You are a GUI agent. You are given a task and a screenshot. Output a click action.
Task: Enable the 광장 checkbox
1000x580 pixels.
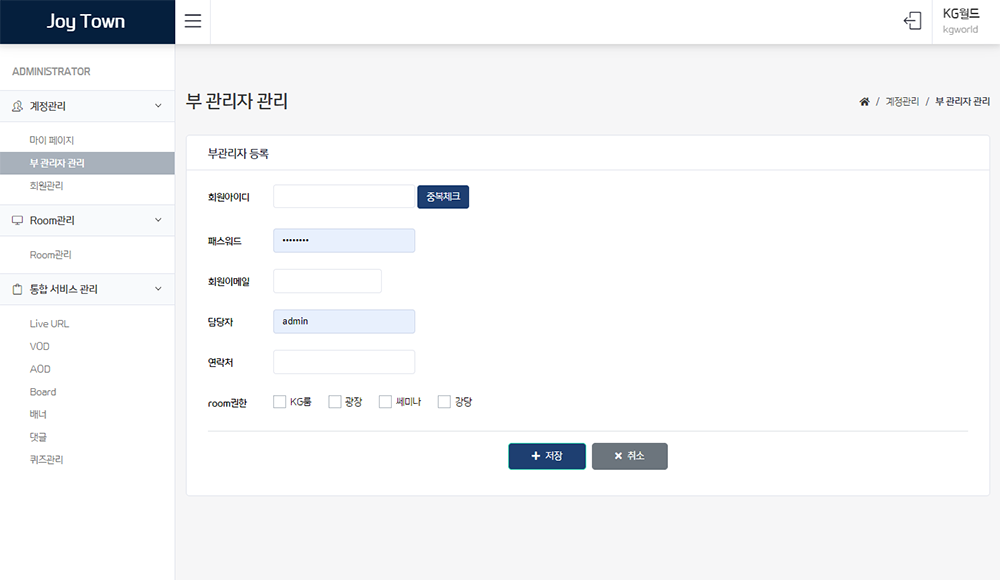pyautogui.click(x=335, y=402)
